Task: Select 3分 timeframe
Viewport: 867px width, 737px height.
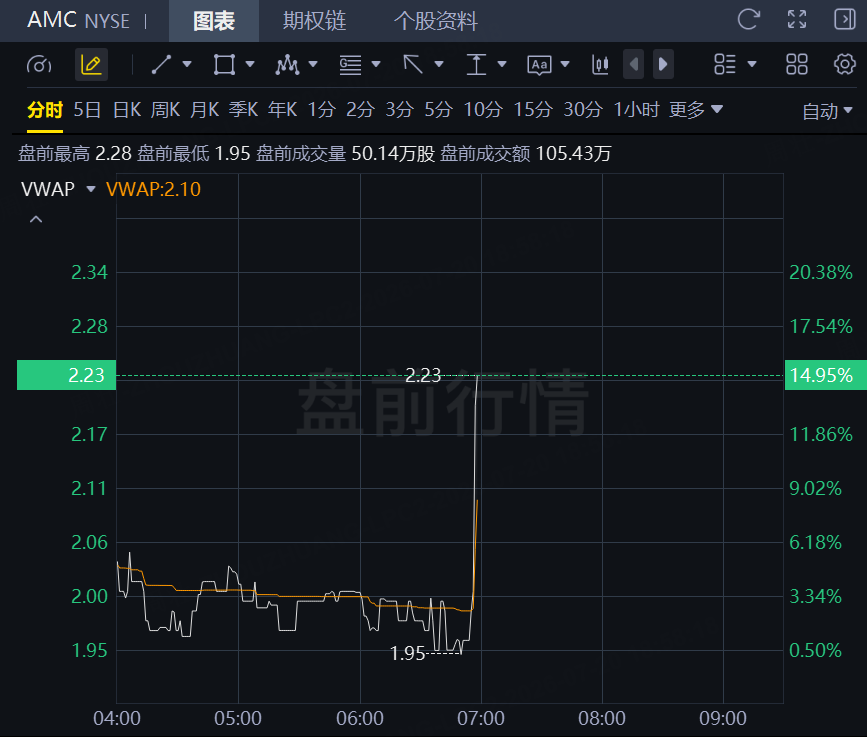Action: 400,109
